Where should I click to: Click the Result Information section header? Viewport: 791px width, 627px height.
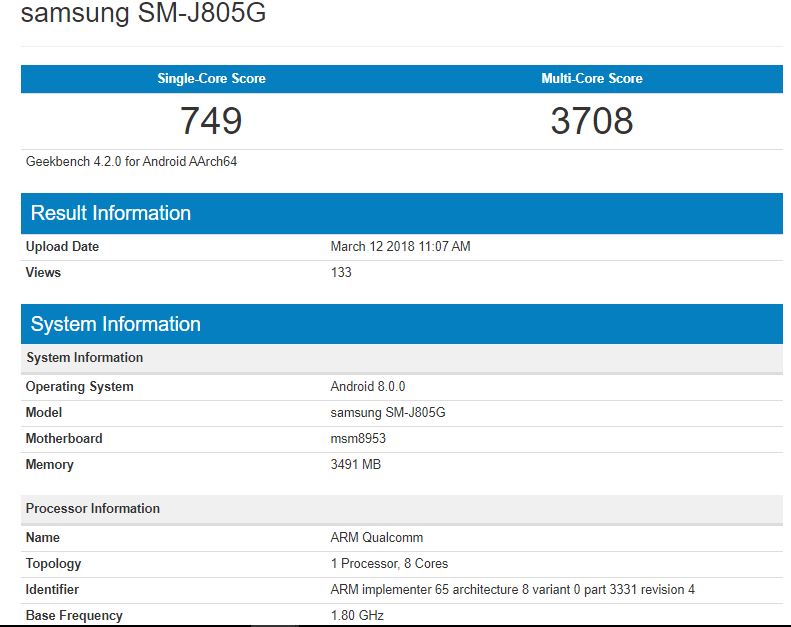coord(402,213)
